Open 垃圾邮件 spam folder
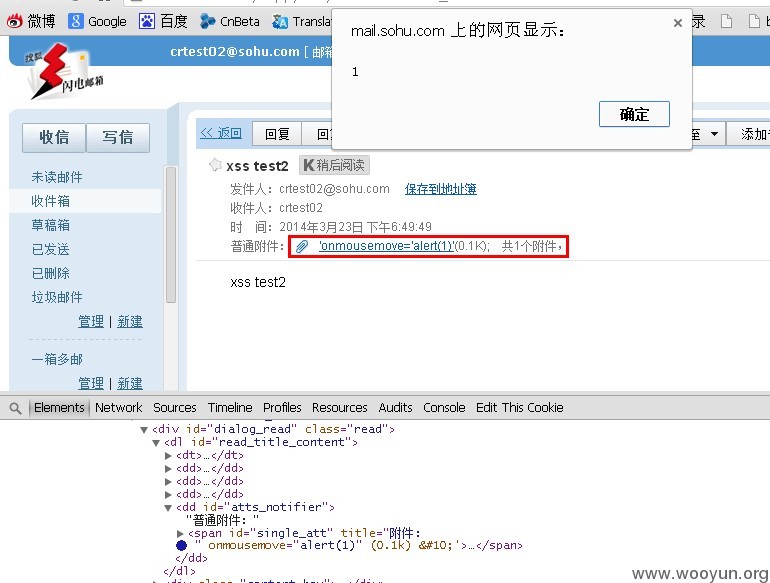Screen dimensions: 770x583 point(57,298)
